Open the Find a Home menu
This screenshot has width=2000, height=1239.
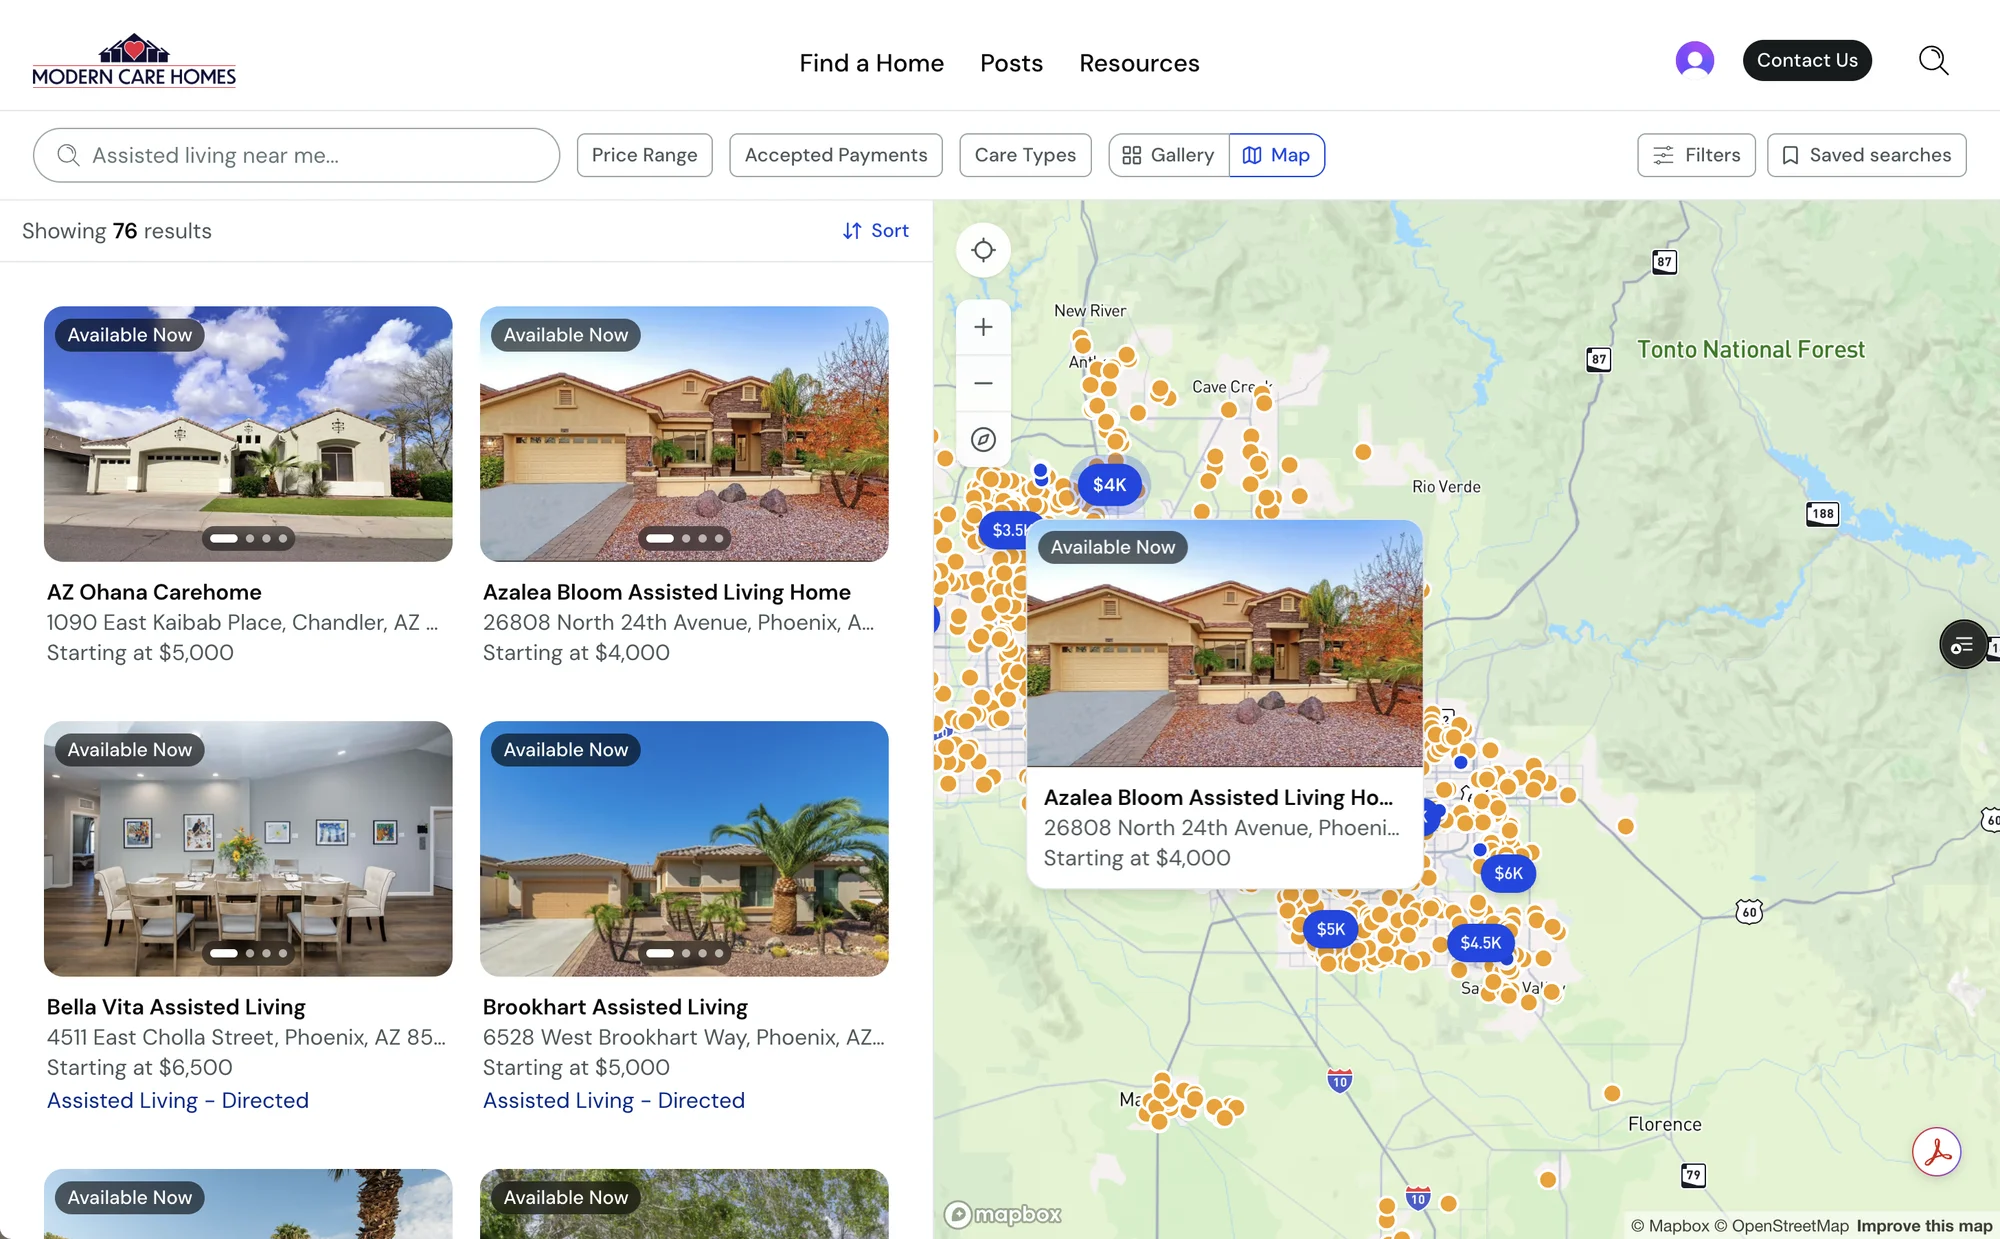pyautogui.click(x=871, y=63)
